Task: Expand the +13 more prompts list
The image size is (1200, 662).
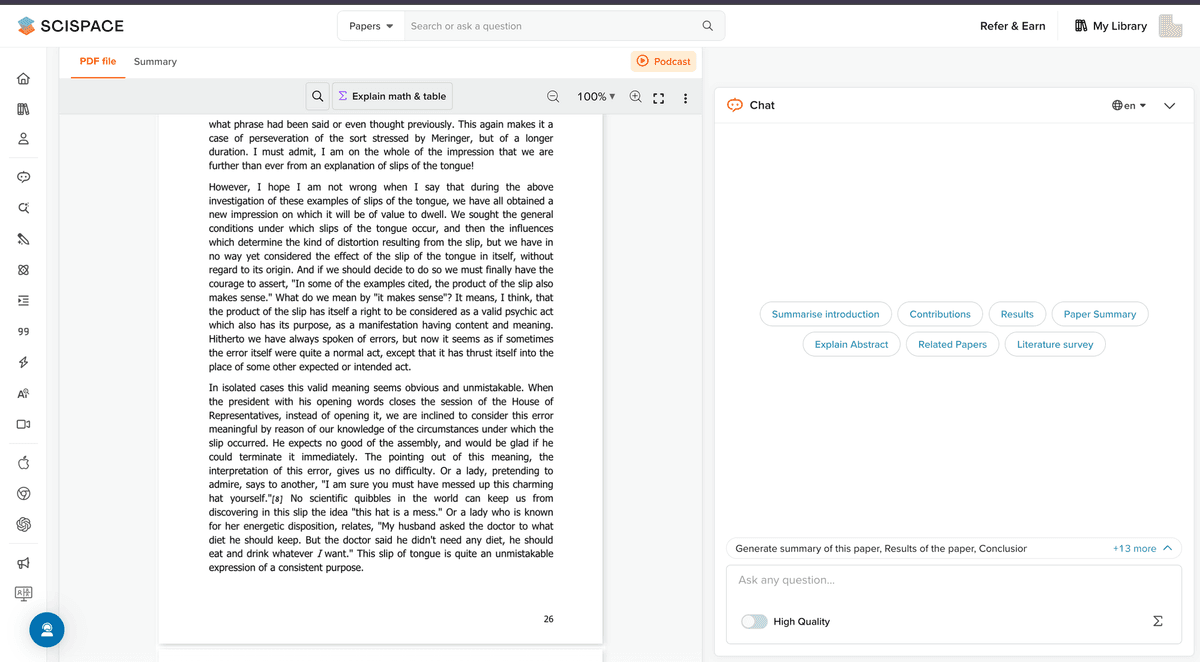Action: [x=1142, y=548]
